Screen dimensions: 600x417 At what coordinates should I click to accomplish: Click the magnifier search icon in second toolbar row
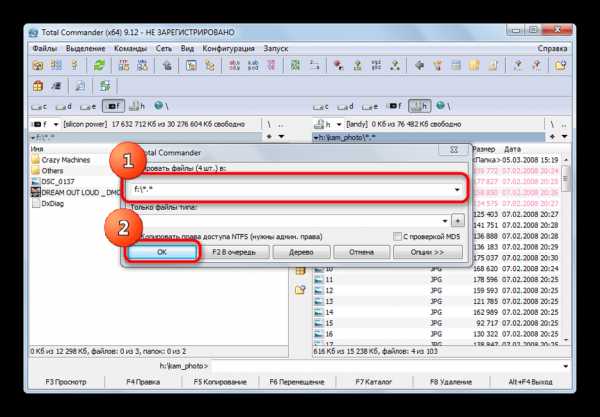tap(80, 86)
